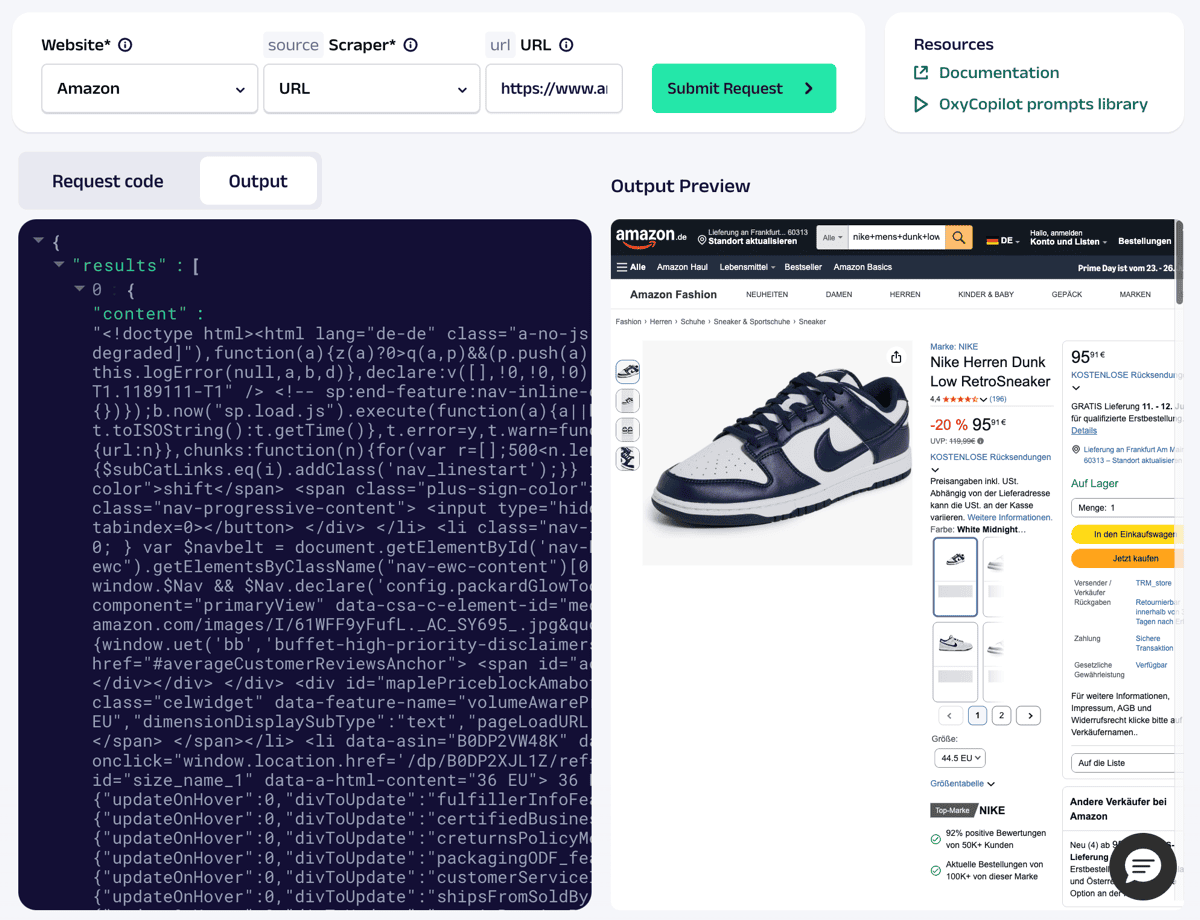
Task: Collapse the "results" array node
Action: click(59, 265)
